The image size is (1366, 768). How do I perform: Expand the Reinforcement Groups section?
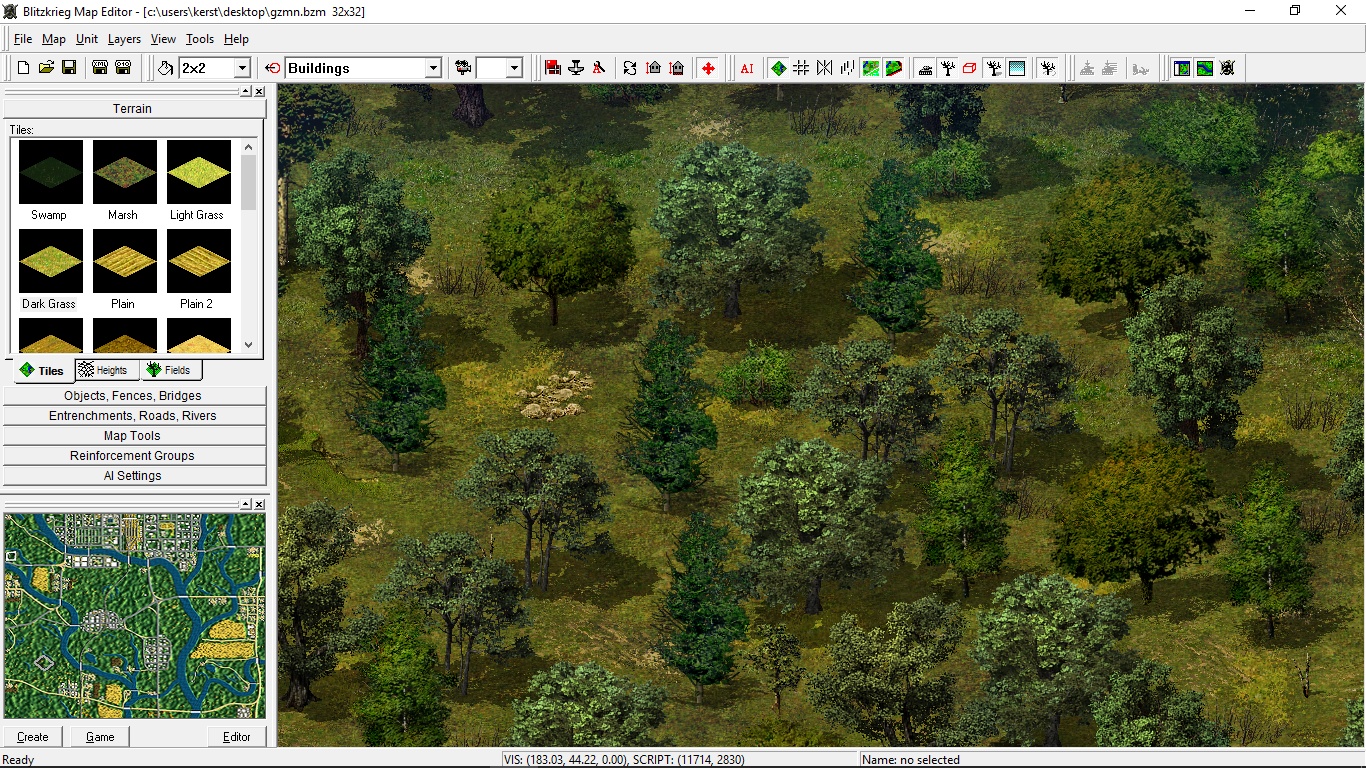pyautogui.click(x=134, y=456)
